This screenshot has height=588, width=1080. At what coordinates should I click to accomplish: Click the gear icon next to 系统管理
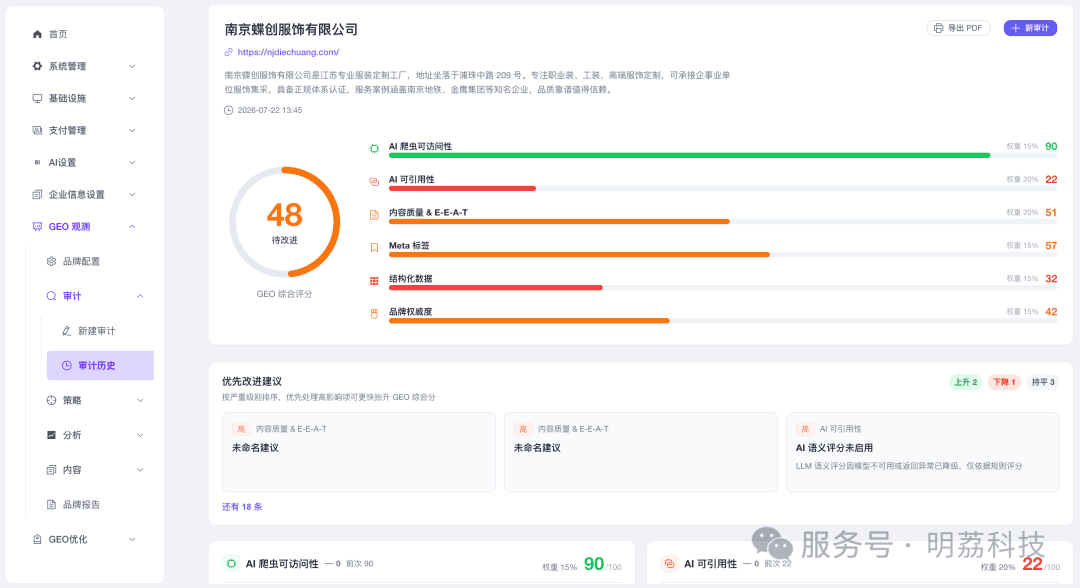[37, 66]
